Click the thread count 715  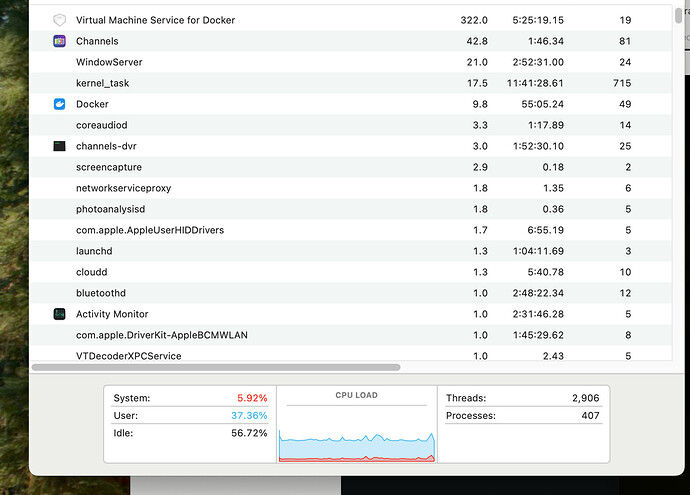[622, 83]
